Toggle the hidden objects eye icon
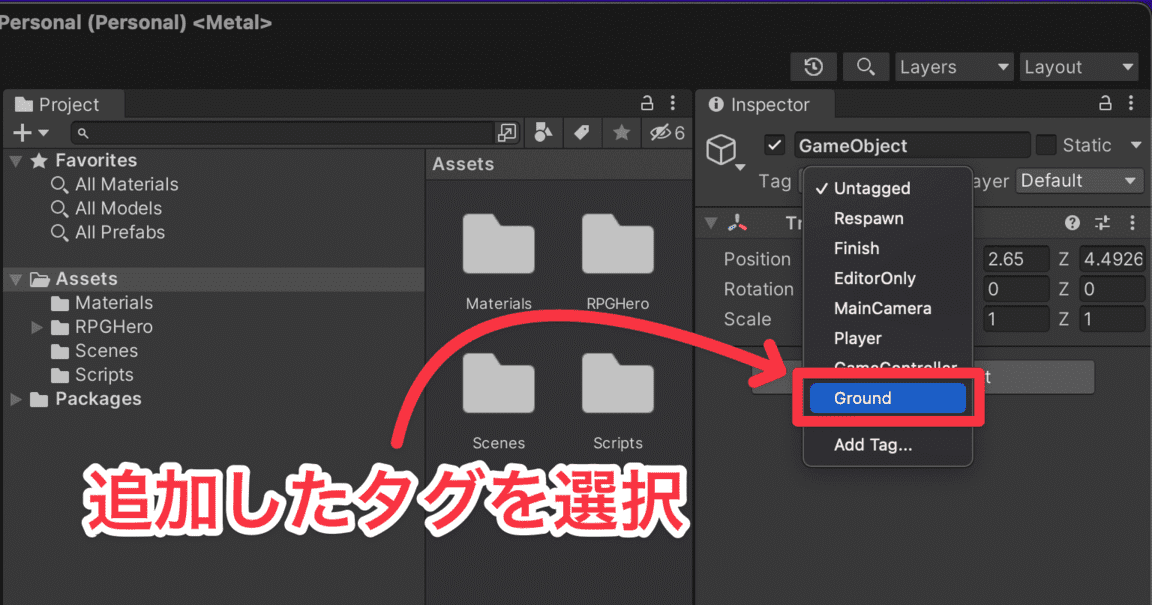This screenshot has width=1152, height=605. (x=658, y=131)
